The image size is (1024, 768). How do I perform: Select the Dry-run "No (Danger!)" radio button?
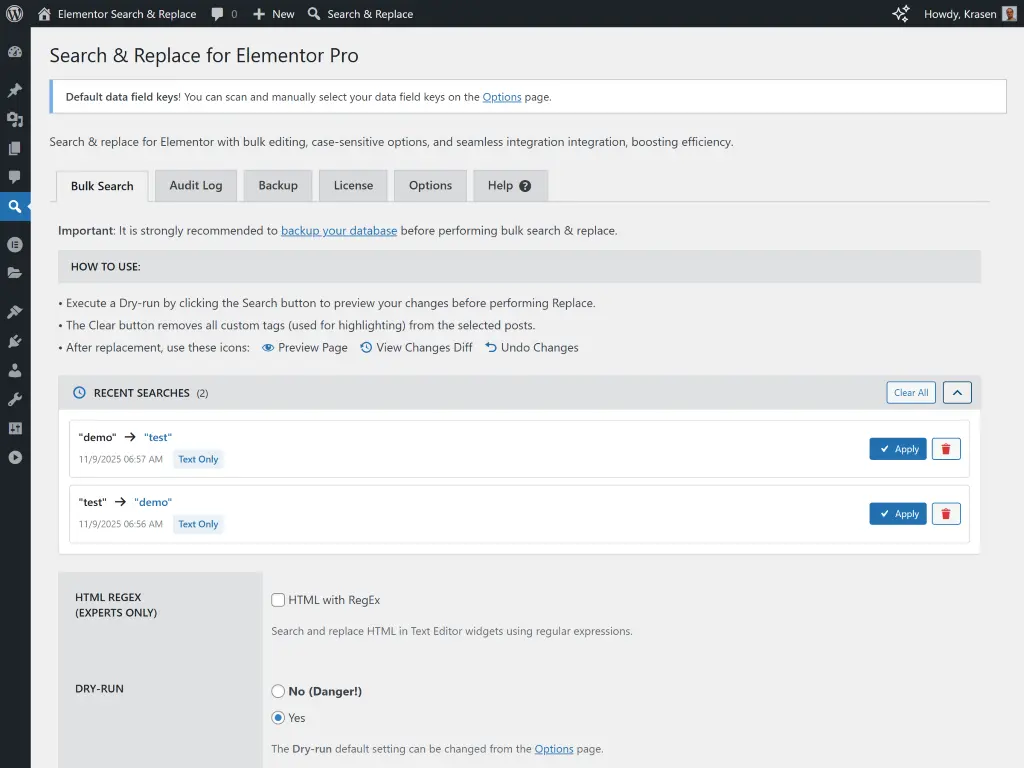(277, 691)
